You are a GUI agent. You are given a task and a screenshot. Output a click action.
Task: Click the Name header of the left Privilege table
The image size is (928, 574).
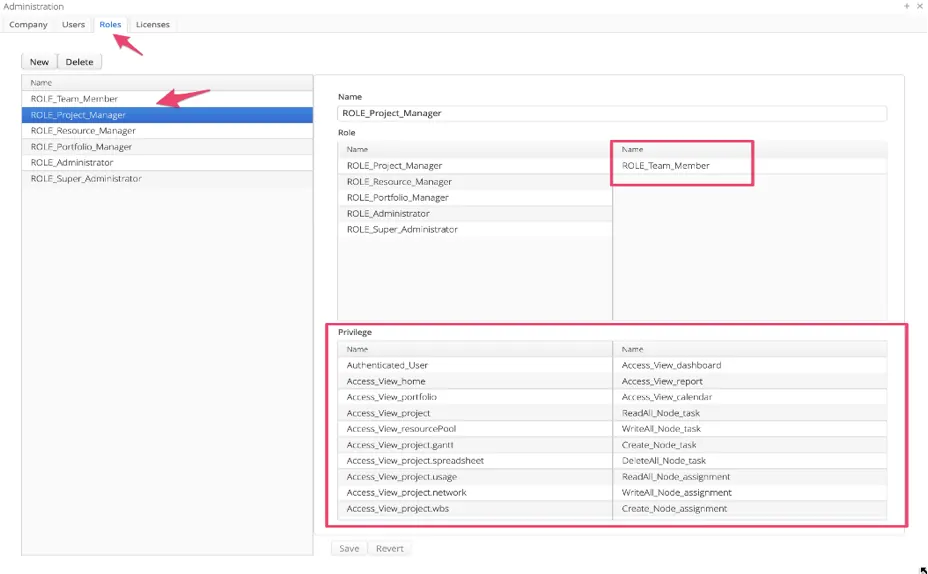tap(475, 350)
